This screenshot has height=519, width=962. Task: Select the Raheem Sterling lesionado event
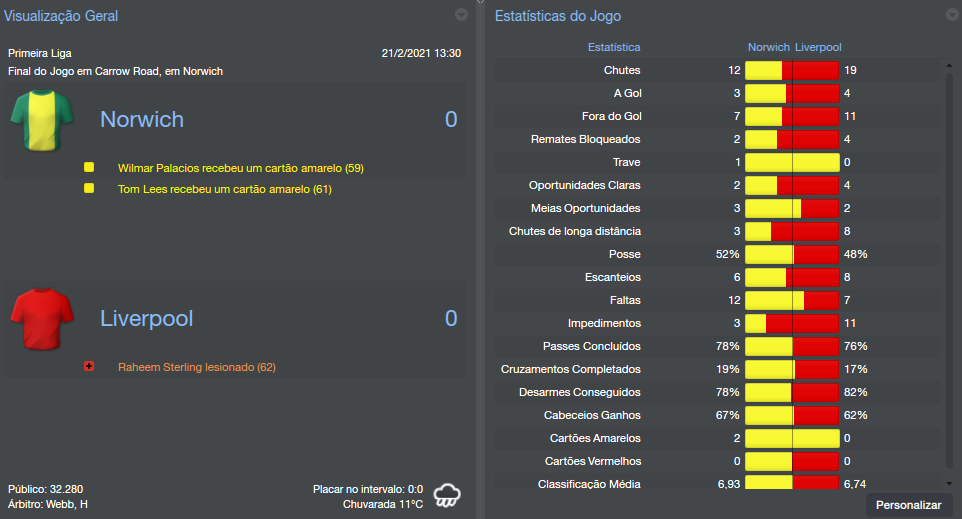[196, 367]
